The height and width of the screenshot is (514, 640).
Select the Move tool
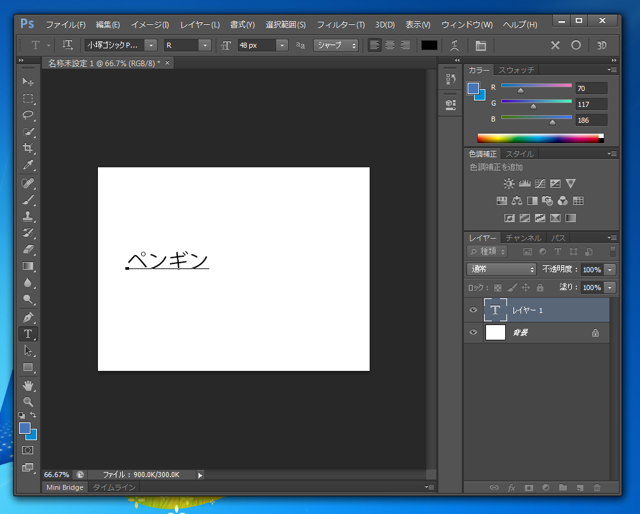click(x=28, y=82)
